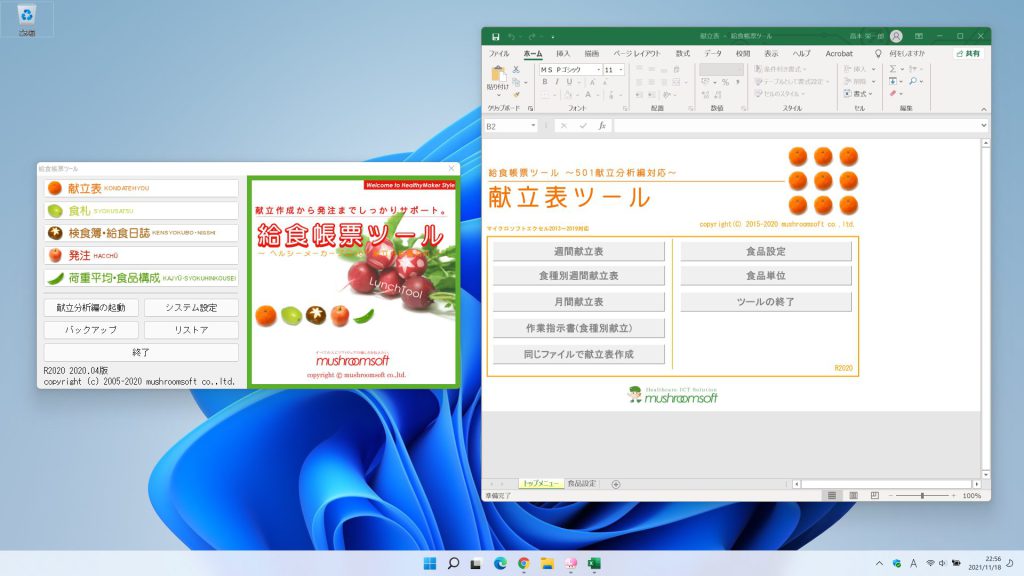The width and height of the screenshot is (1024, 576).
Task: Toggle Underline formatting in Excel
Action: (x=569, y=82)
